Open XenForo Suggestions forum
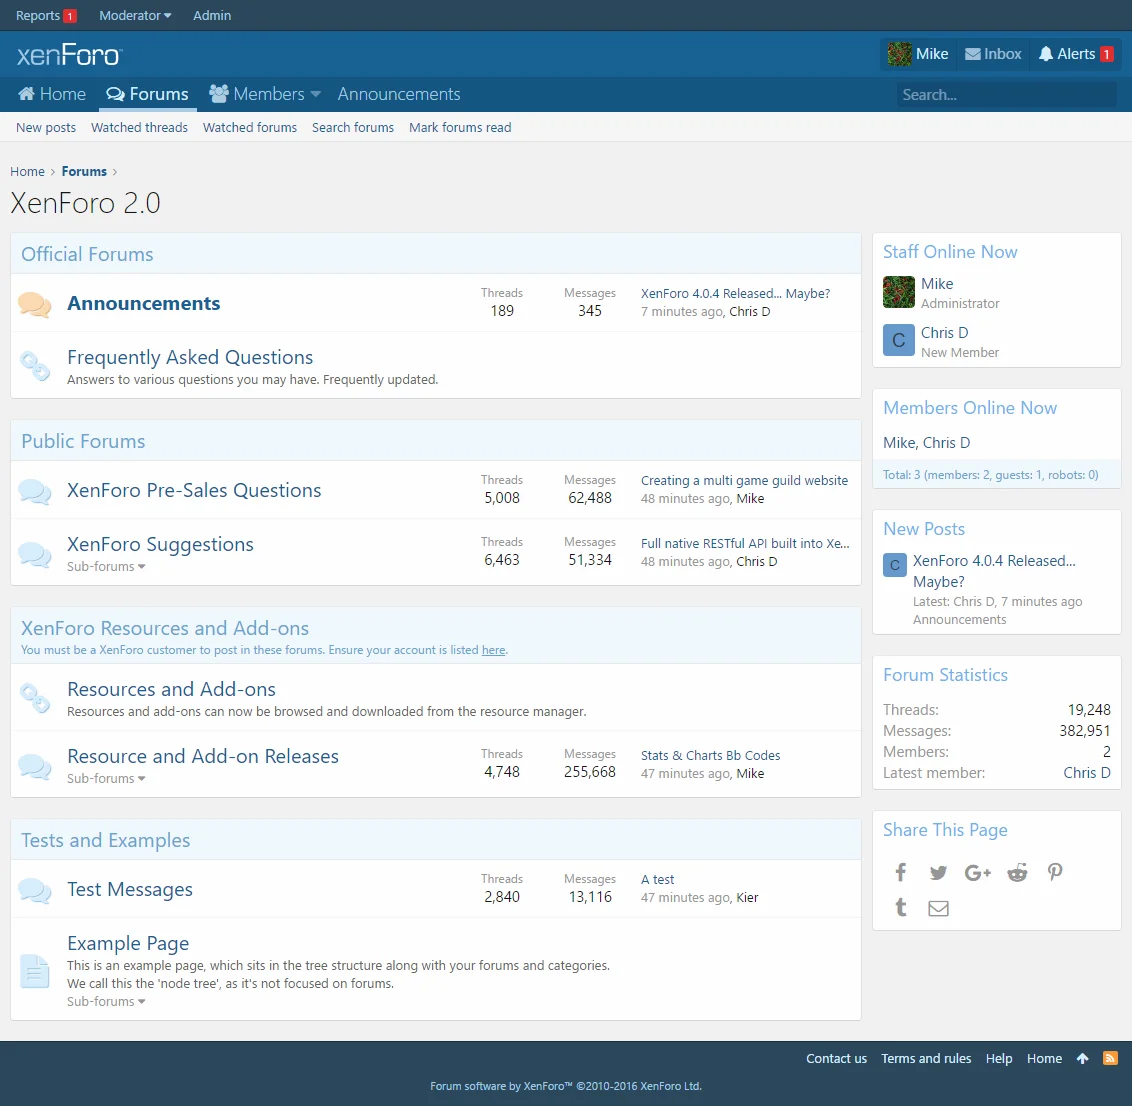This screenshot has width=1132, height=1106. (x=160, y=544)
